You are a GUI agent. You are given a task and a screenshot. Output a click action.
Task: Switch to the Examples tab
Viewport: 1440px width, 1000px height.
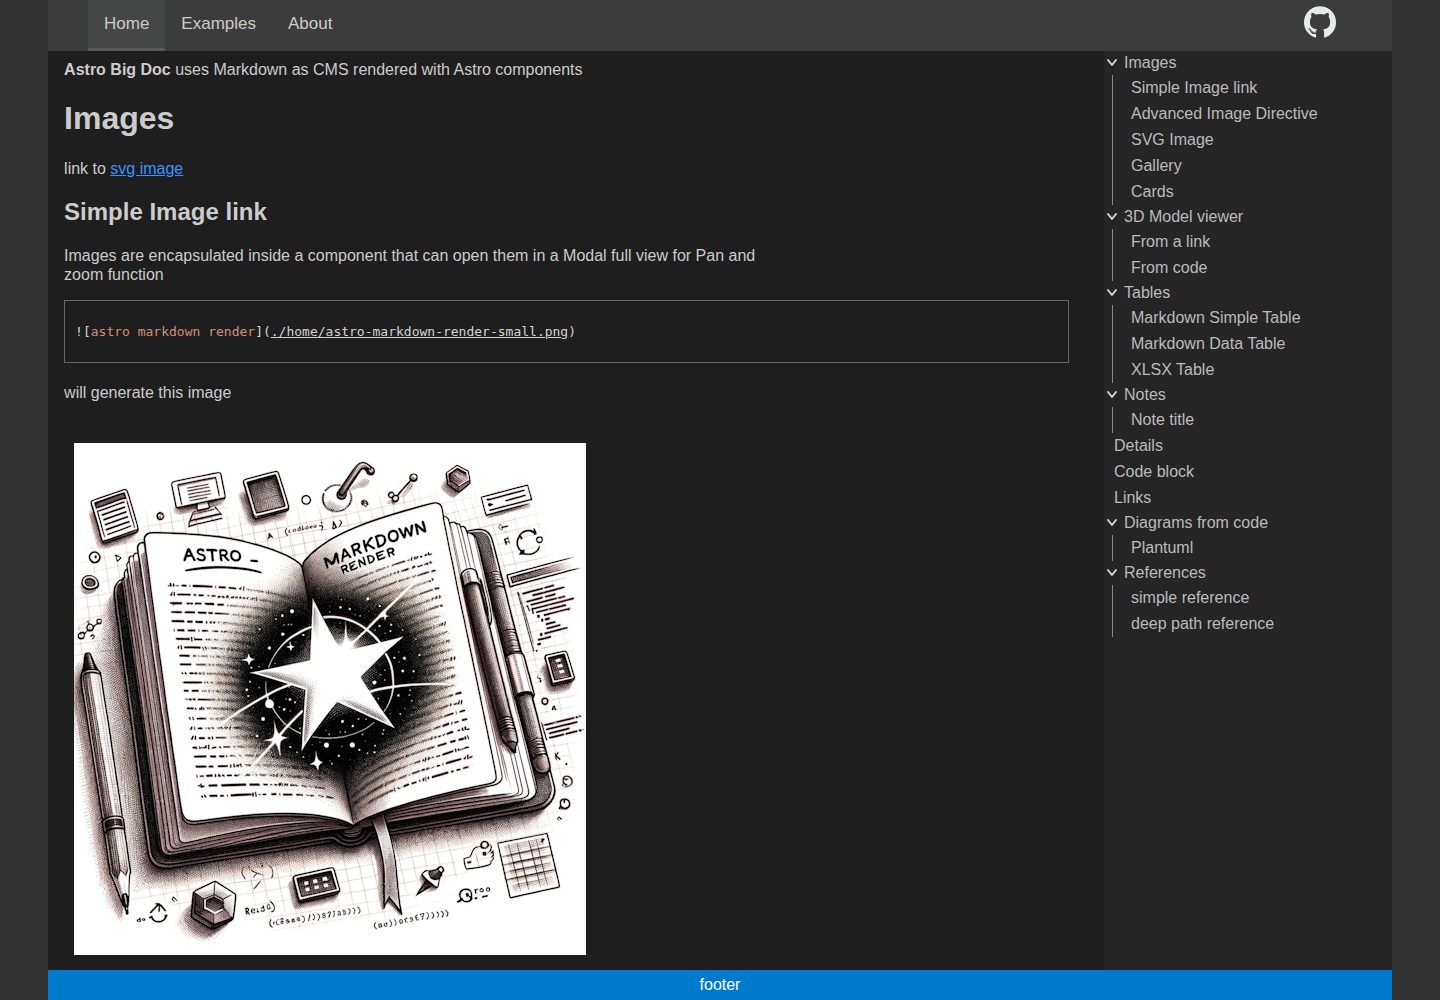pyautogui.click(x=218, y=24)
